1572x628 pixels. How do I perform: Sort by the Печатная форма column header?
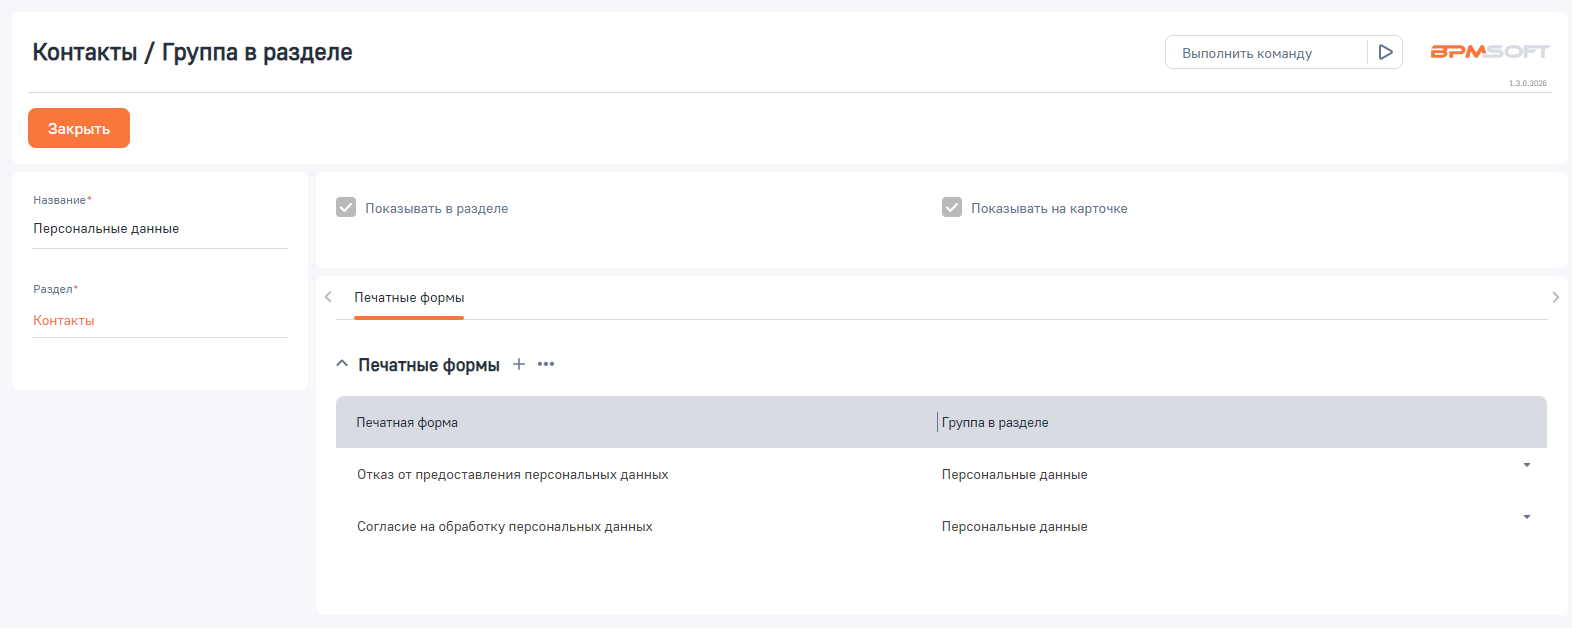click(x=407, y=422)
